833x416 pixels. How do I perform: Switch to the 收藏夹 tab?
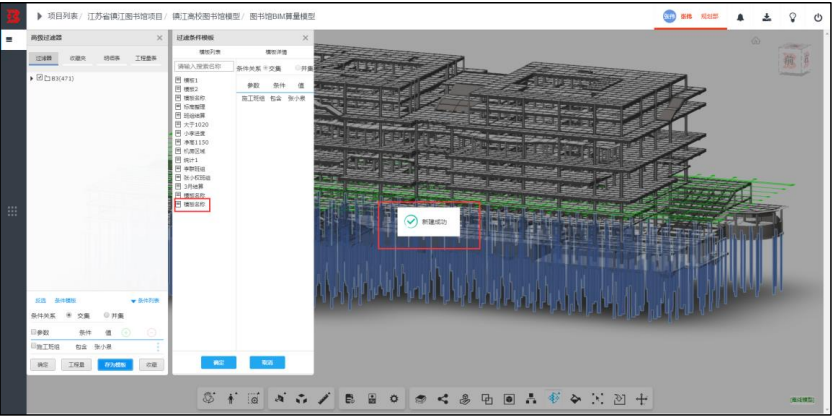coord(78,58)
